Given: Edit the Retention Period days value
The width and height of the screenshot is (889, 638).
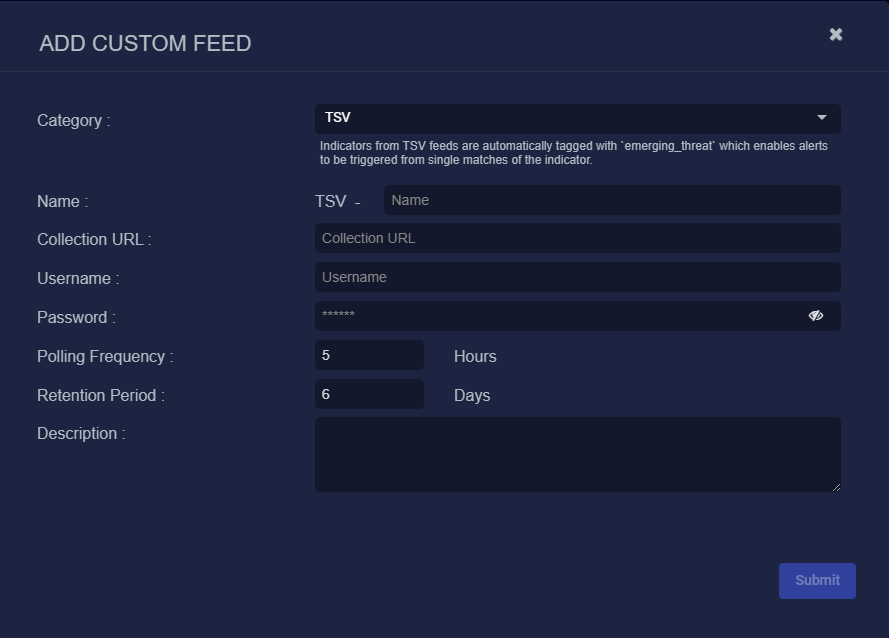Looking at the screenshot, I should [369, 394].
